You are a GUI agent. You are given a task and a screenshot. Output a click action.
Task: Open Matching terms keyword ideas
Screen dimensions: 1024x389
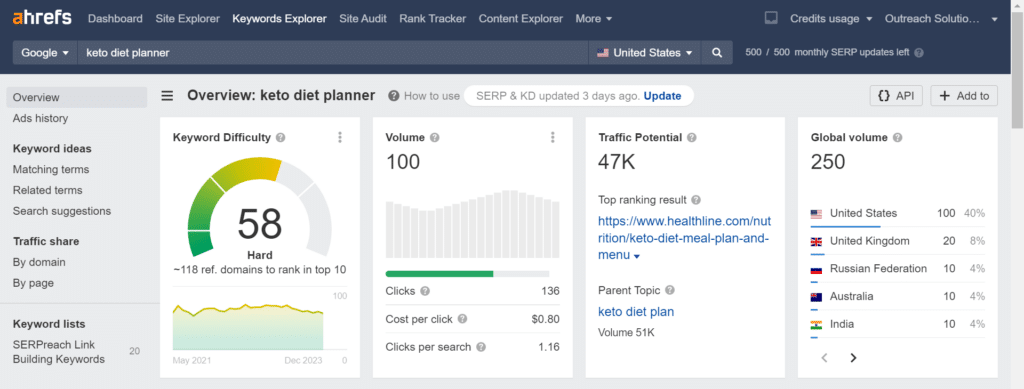pos(51,169)
